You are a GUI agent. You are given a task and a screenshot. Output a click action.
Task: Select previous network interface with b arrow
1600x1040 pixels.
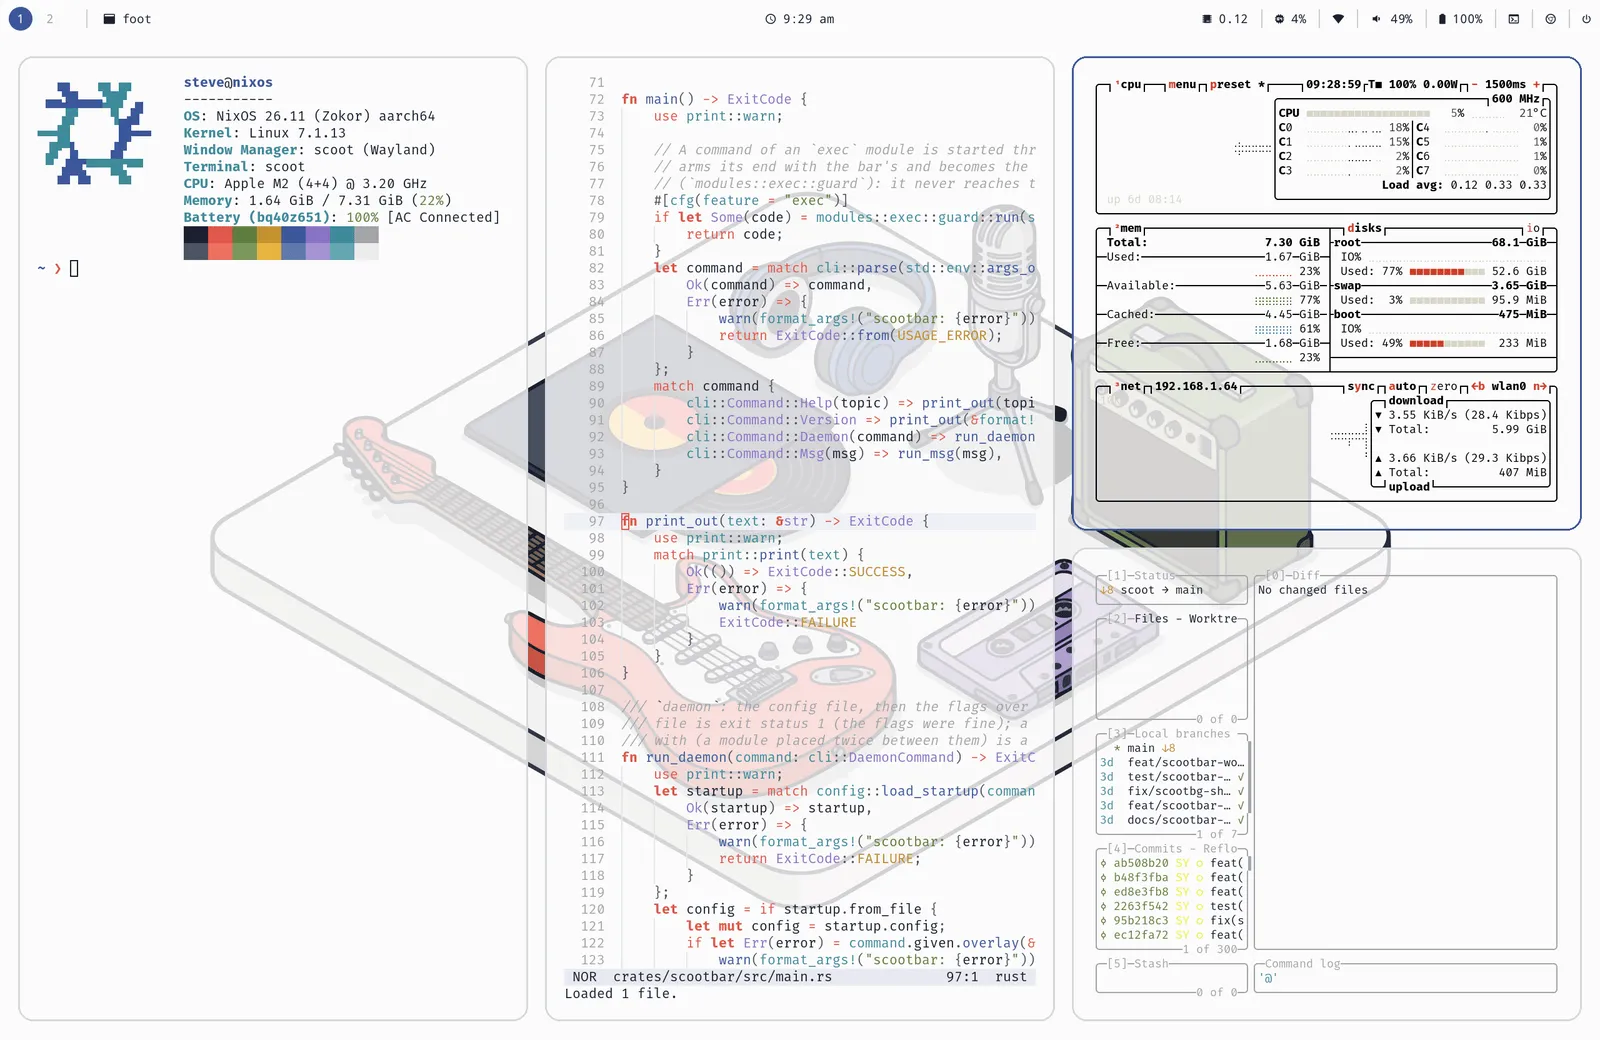1478,387
